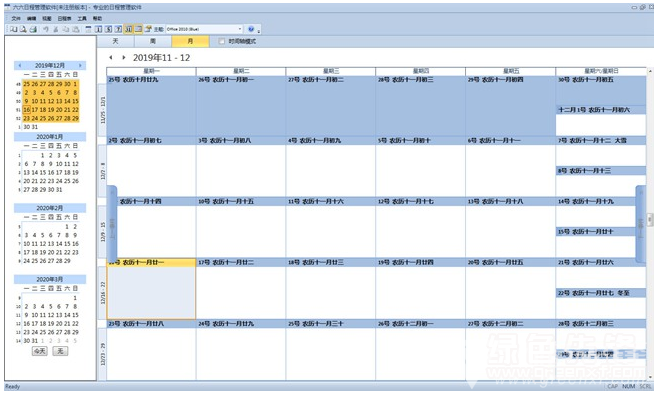Open the 文件 menu
The width and height of the screenshot is (656, 393).
pyautogui.click(x=16, y=18)
